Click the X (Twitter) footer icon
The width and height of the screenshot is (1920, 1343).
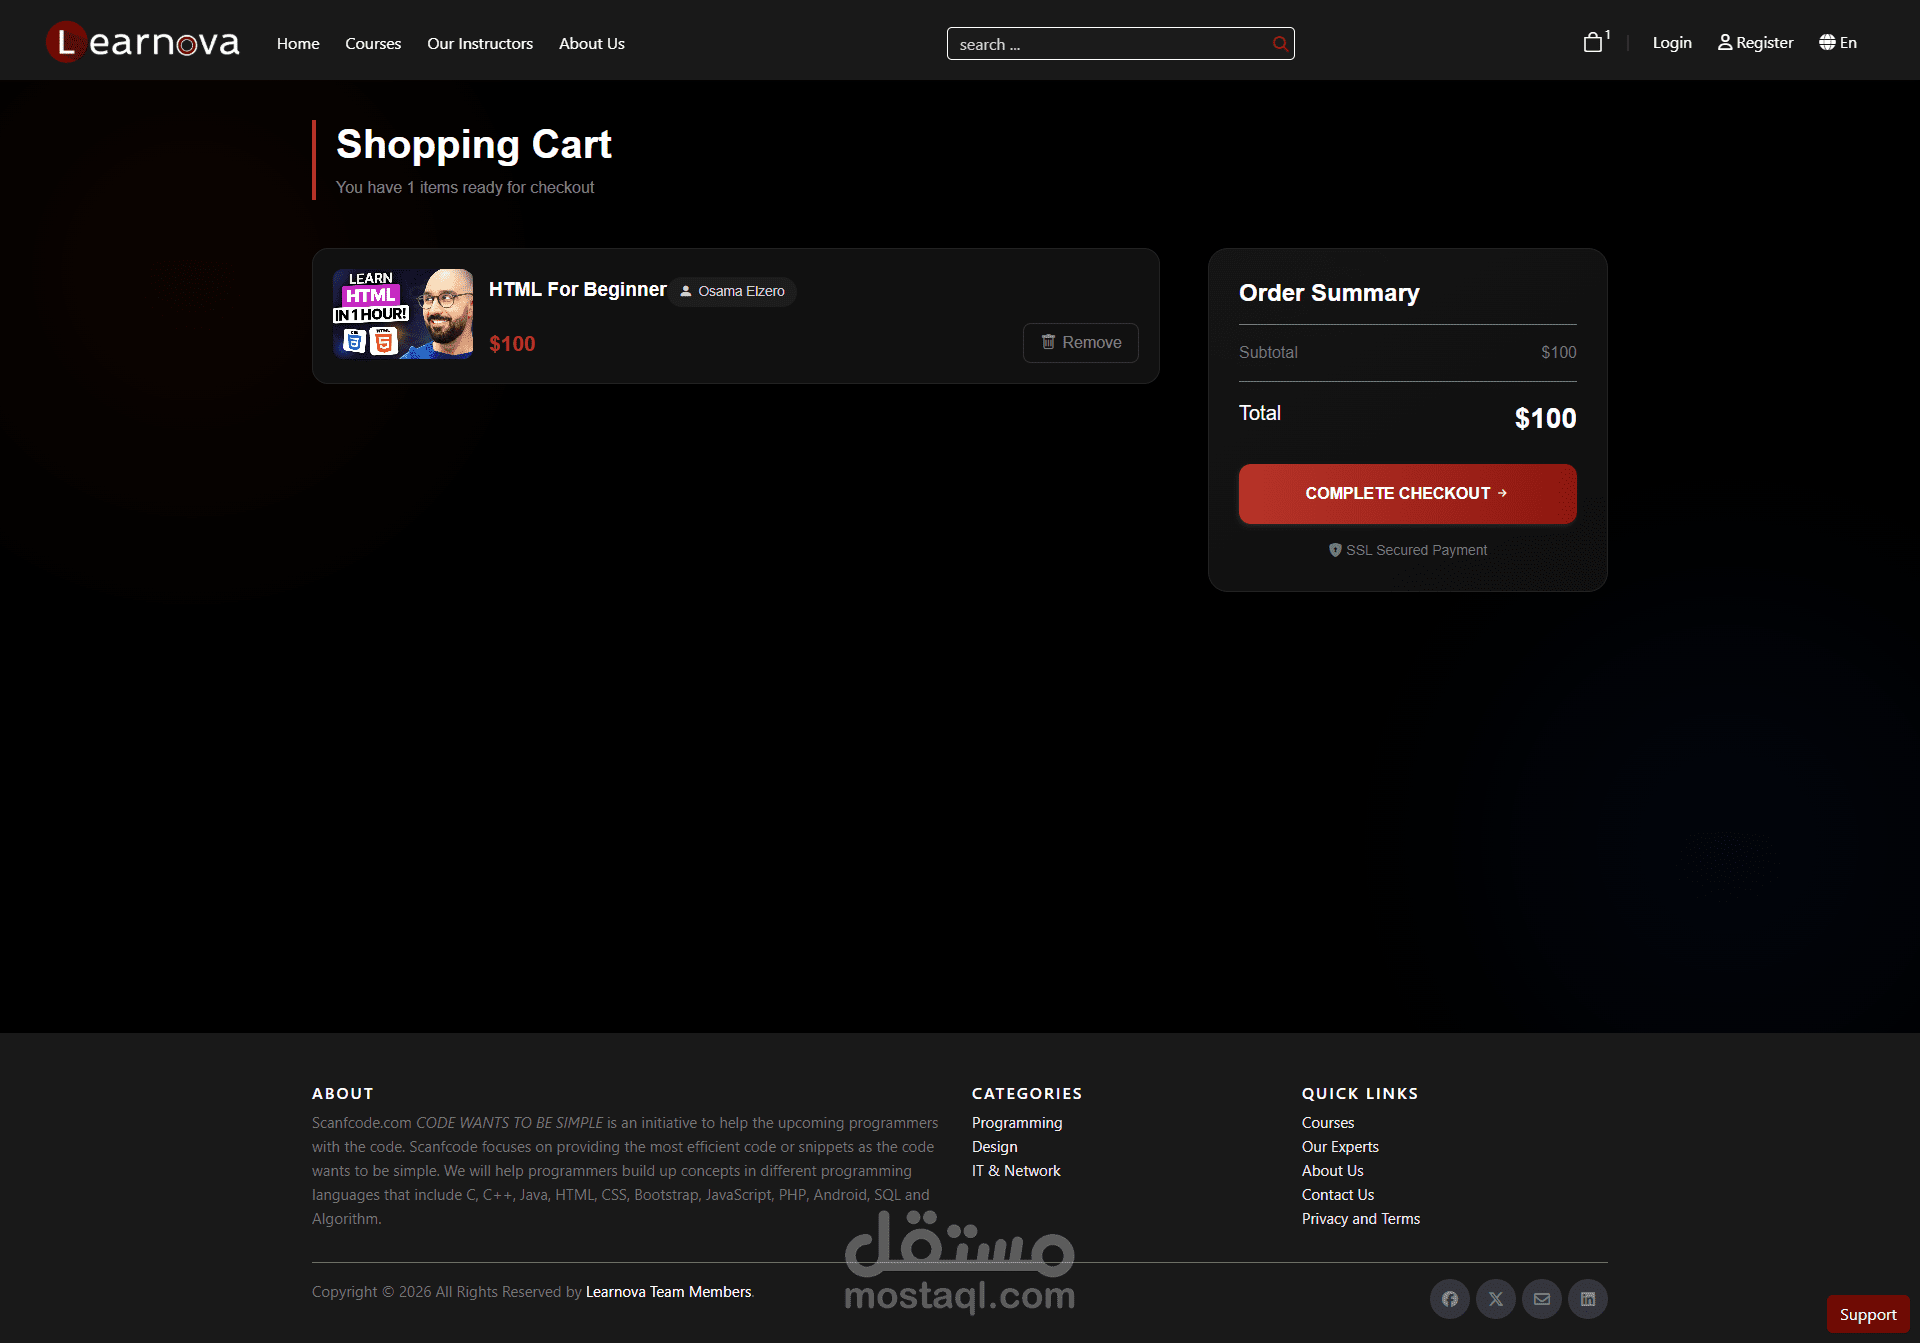(1496, 1299)
